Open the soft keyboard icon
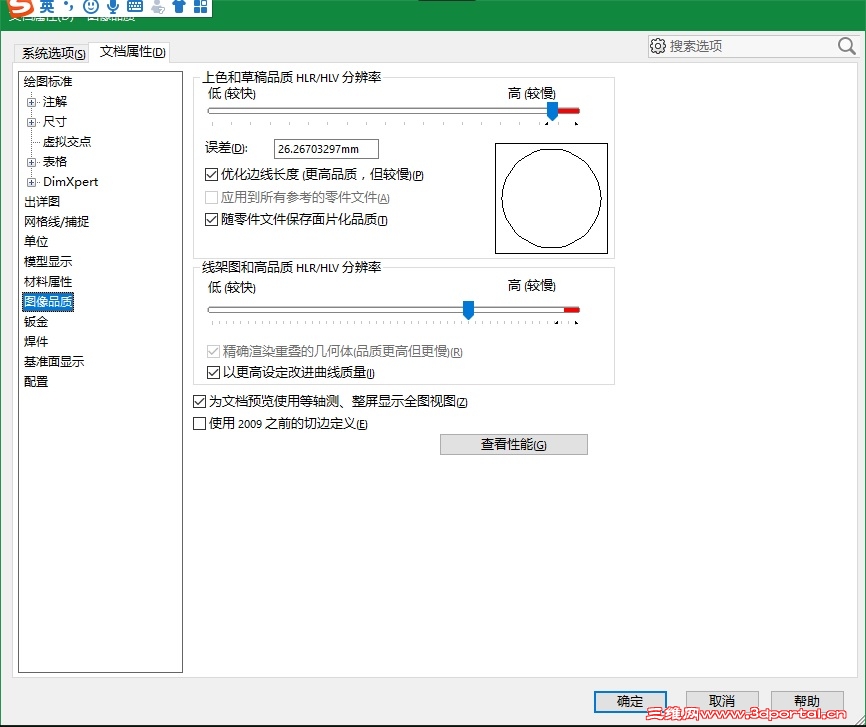866x727 pixels. click(133, 7)
